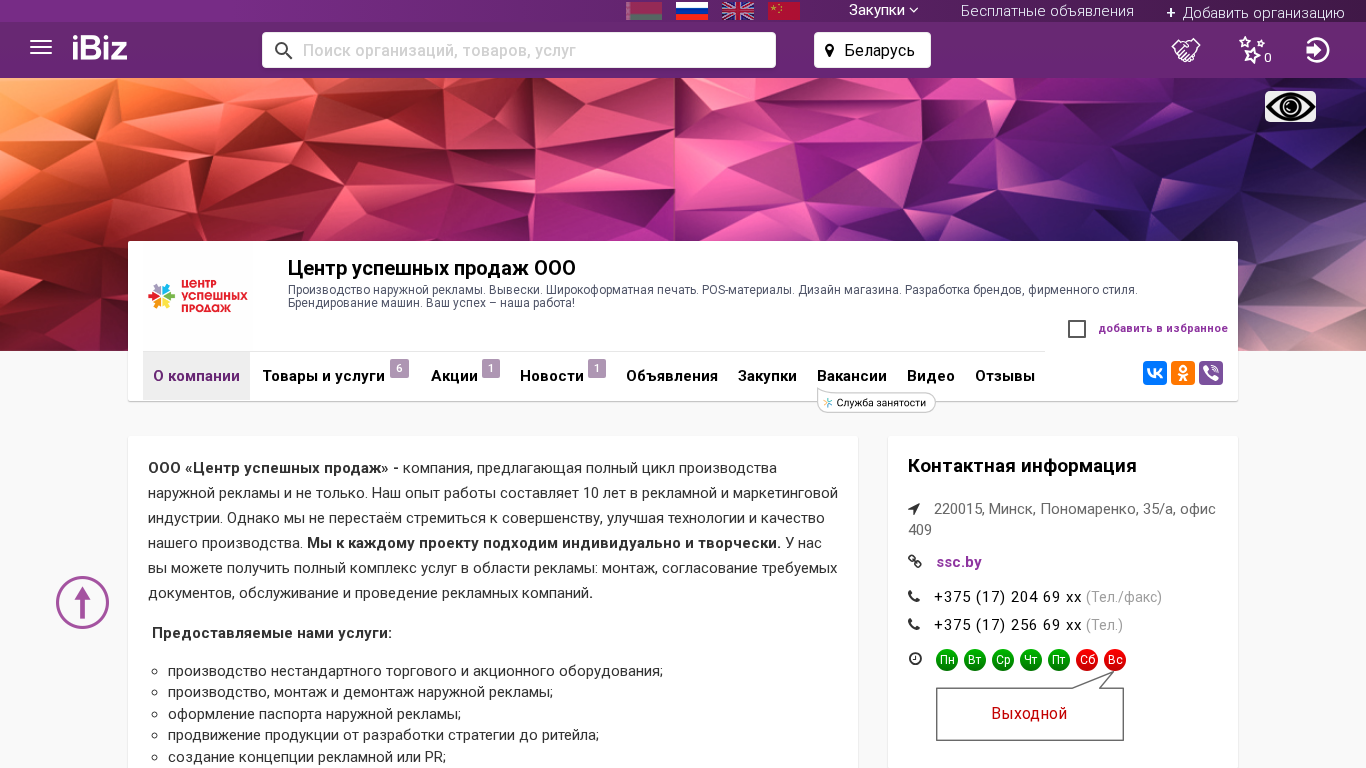Open favorites stars icon
The height and width of the screenshot is (768, 1366).
click(x=1252, y=50)
